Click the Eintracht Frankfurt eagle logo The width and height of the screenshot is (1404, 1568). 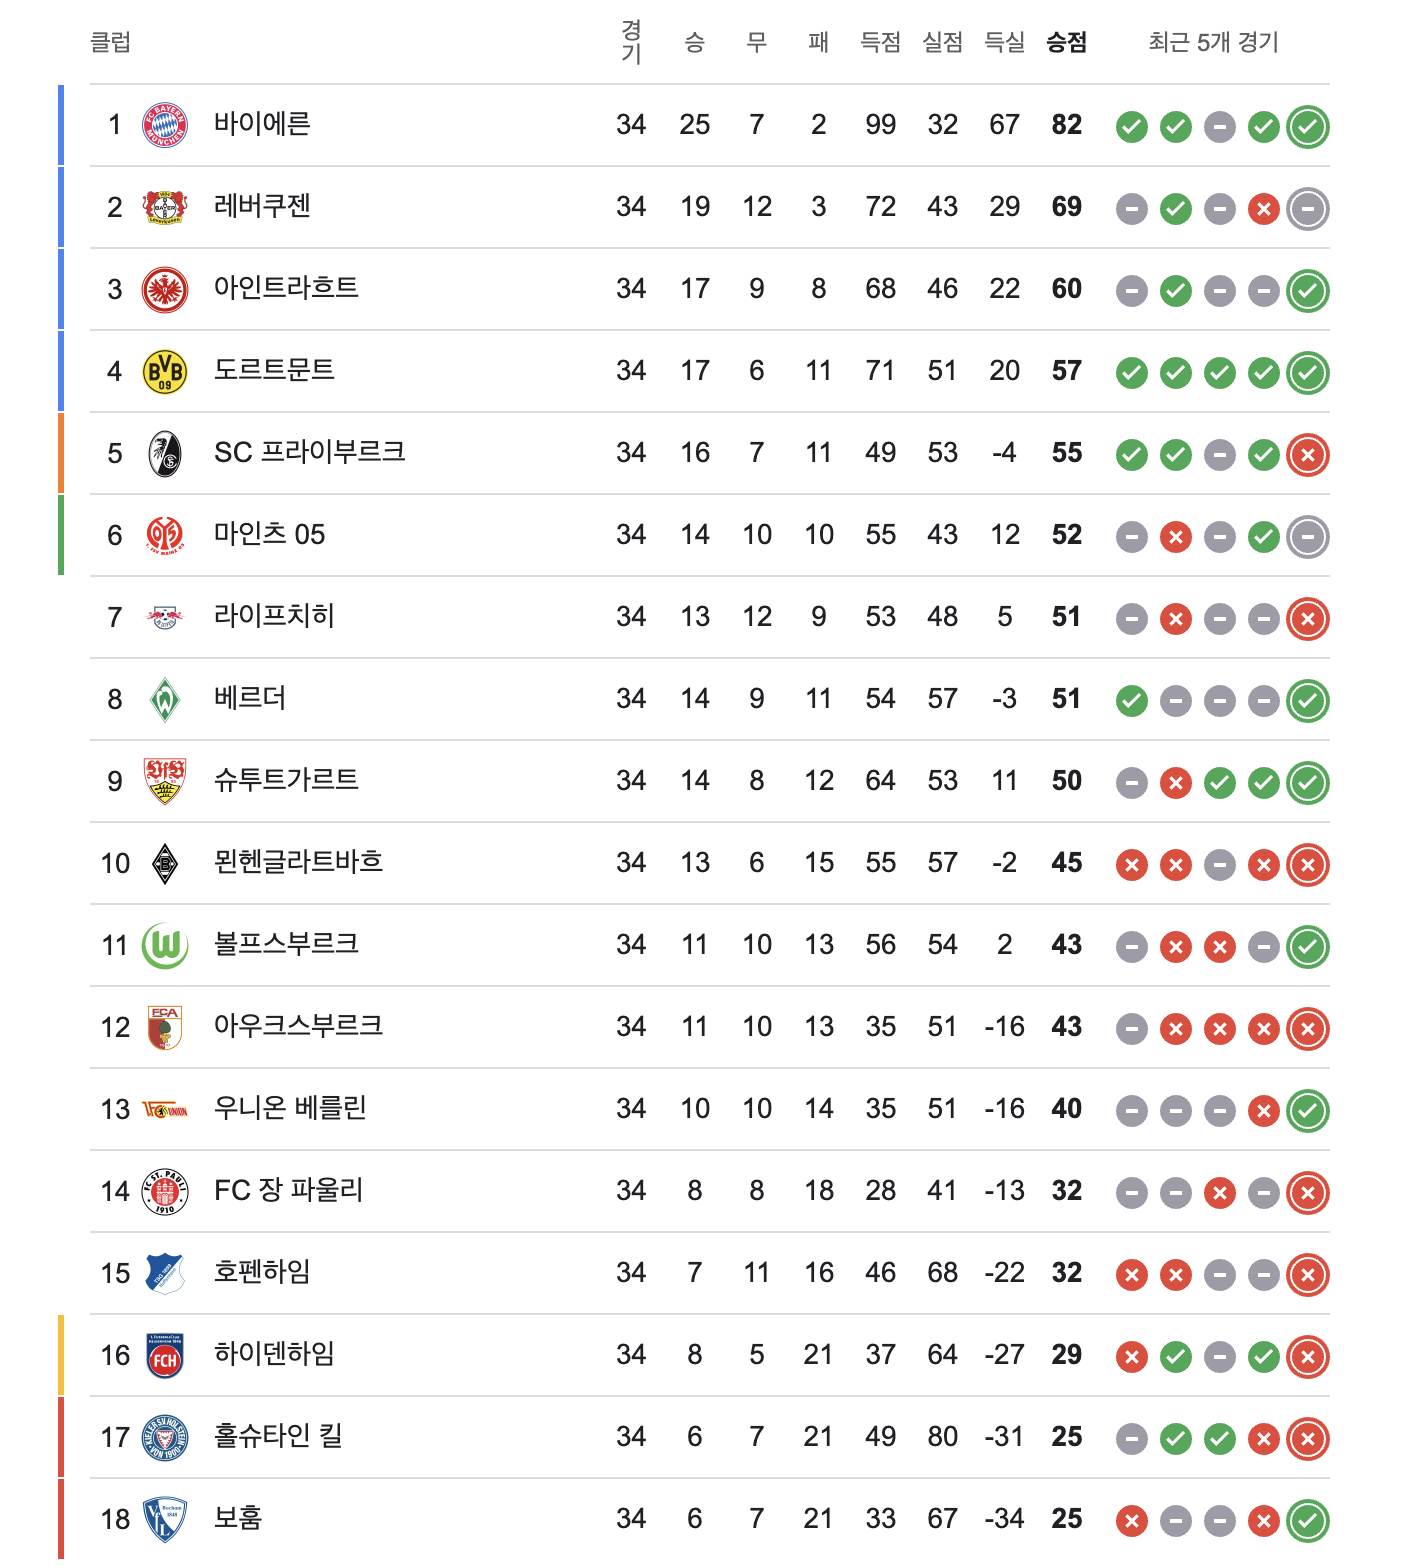tap(165, 289)
